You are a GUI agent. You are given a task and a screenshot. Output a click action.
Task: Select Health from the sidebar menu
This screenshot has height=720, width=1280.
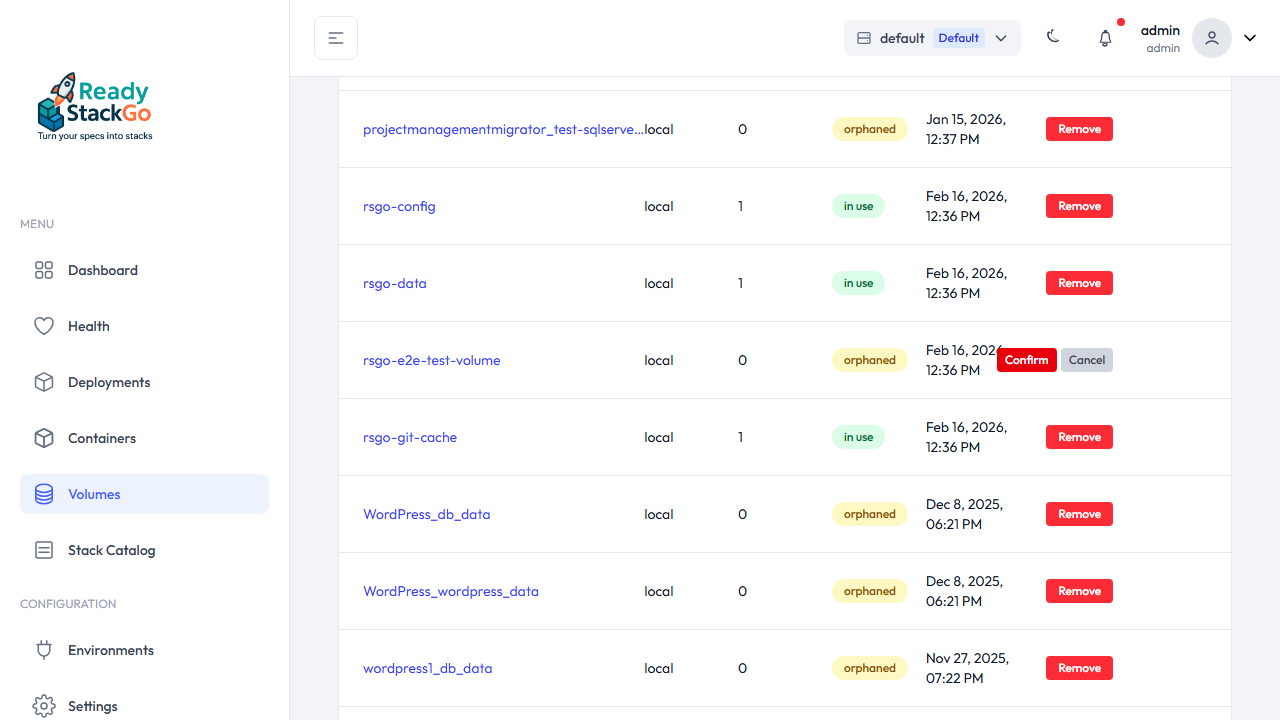[x=88, y=326]
